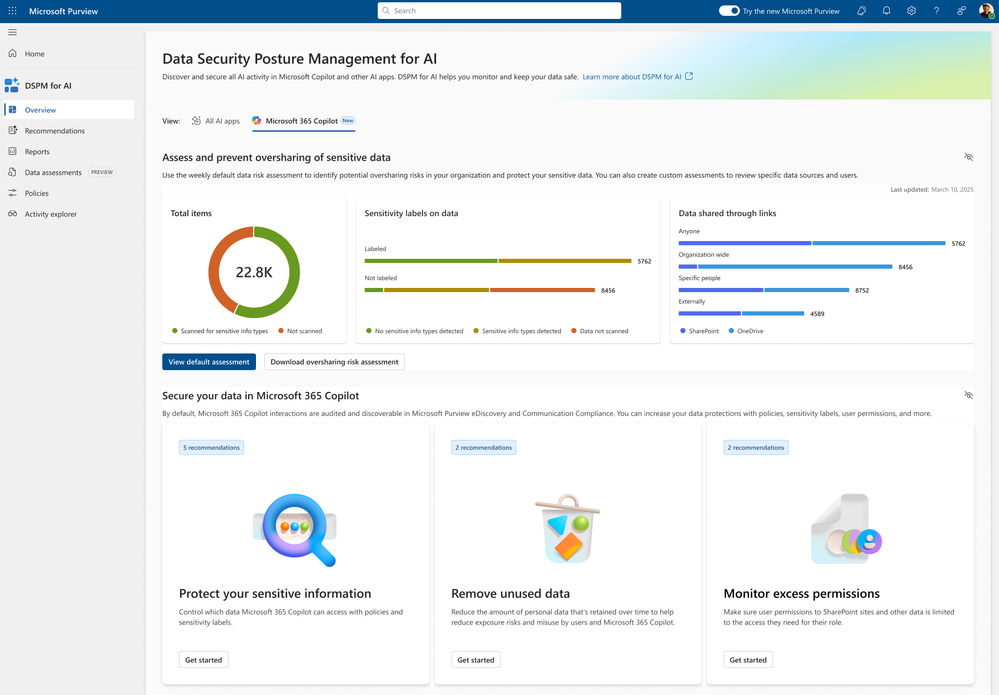Click the Anyone links bar
This screenshot has width=999, height=695.
click(812, 243)
